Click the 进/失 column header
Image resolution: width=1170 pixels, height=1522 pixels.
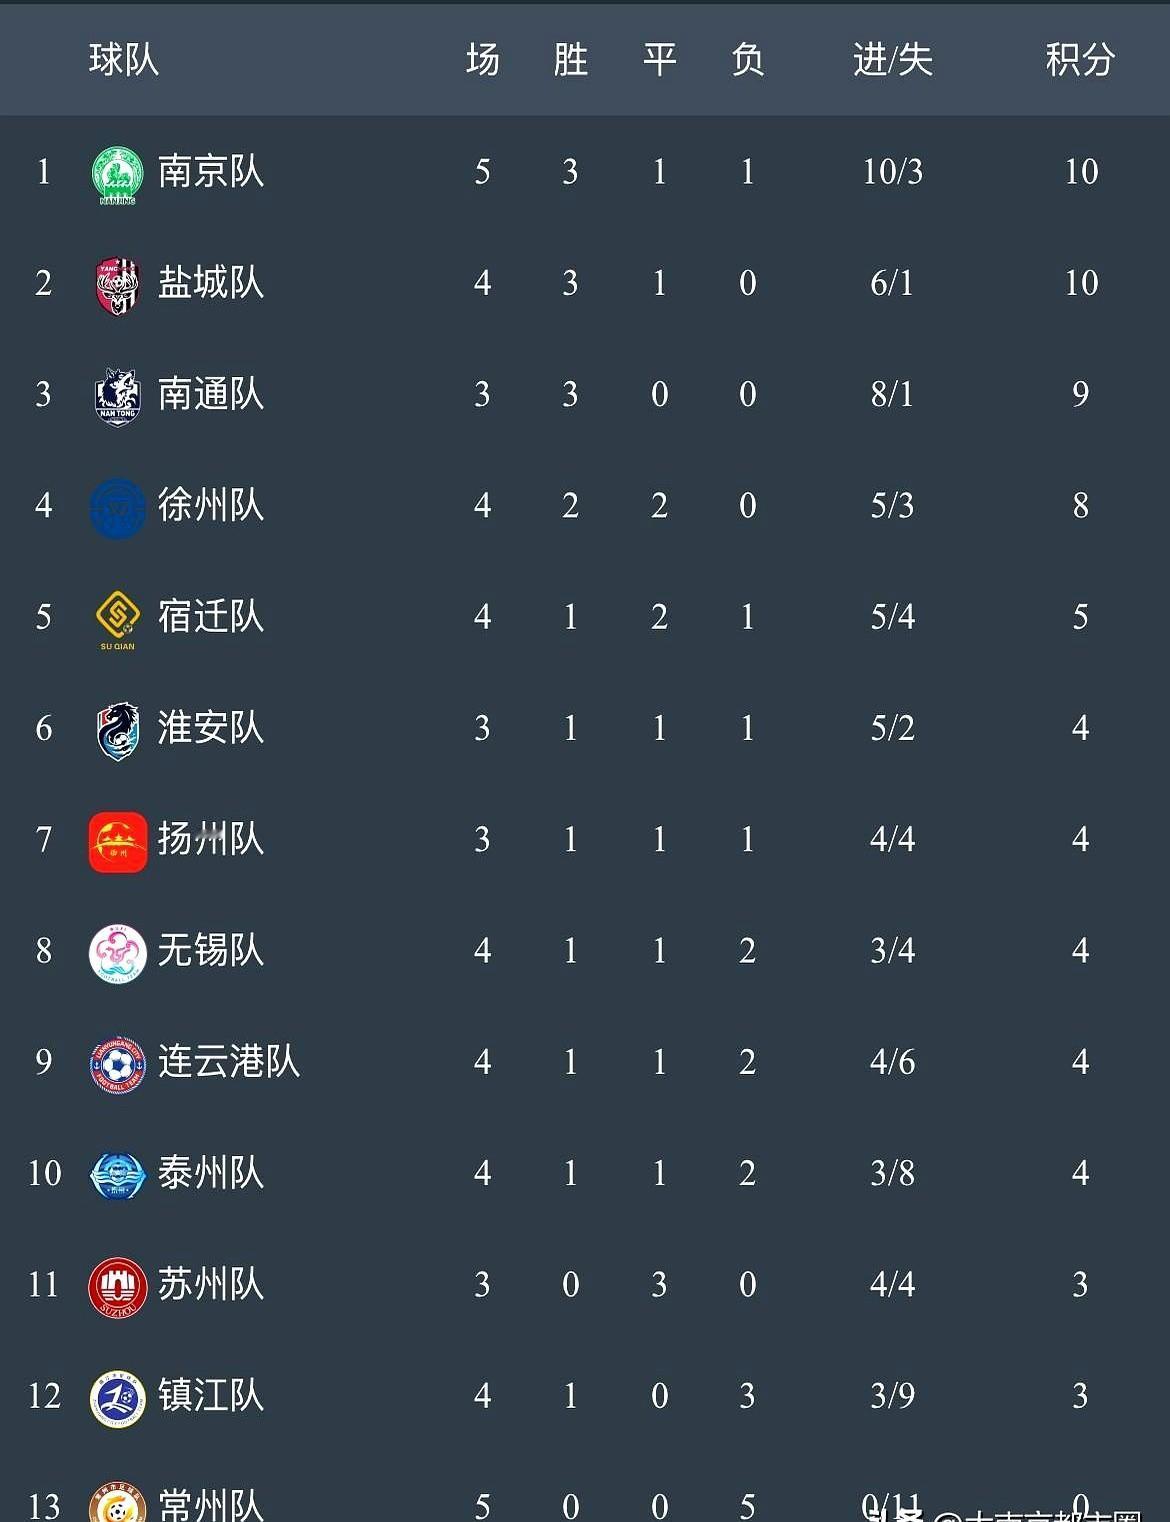(892, 60)
